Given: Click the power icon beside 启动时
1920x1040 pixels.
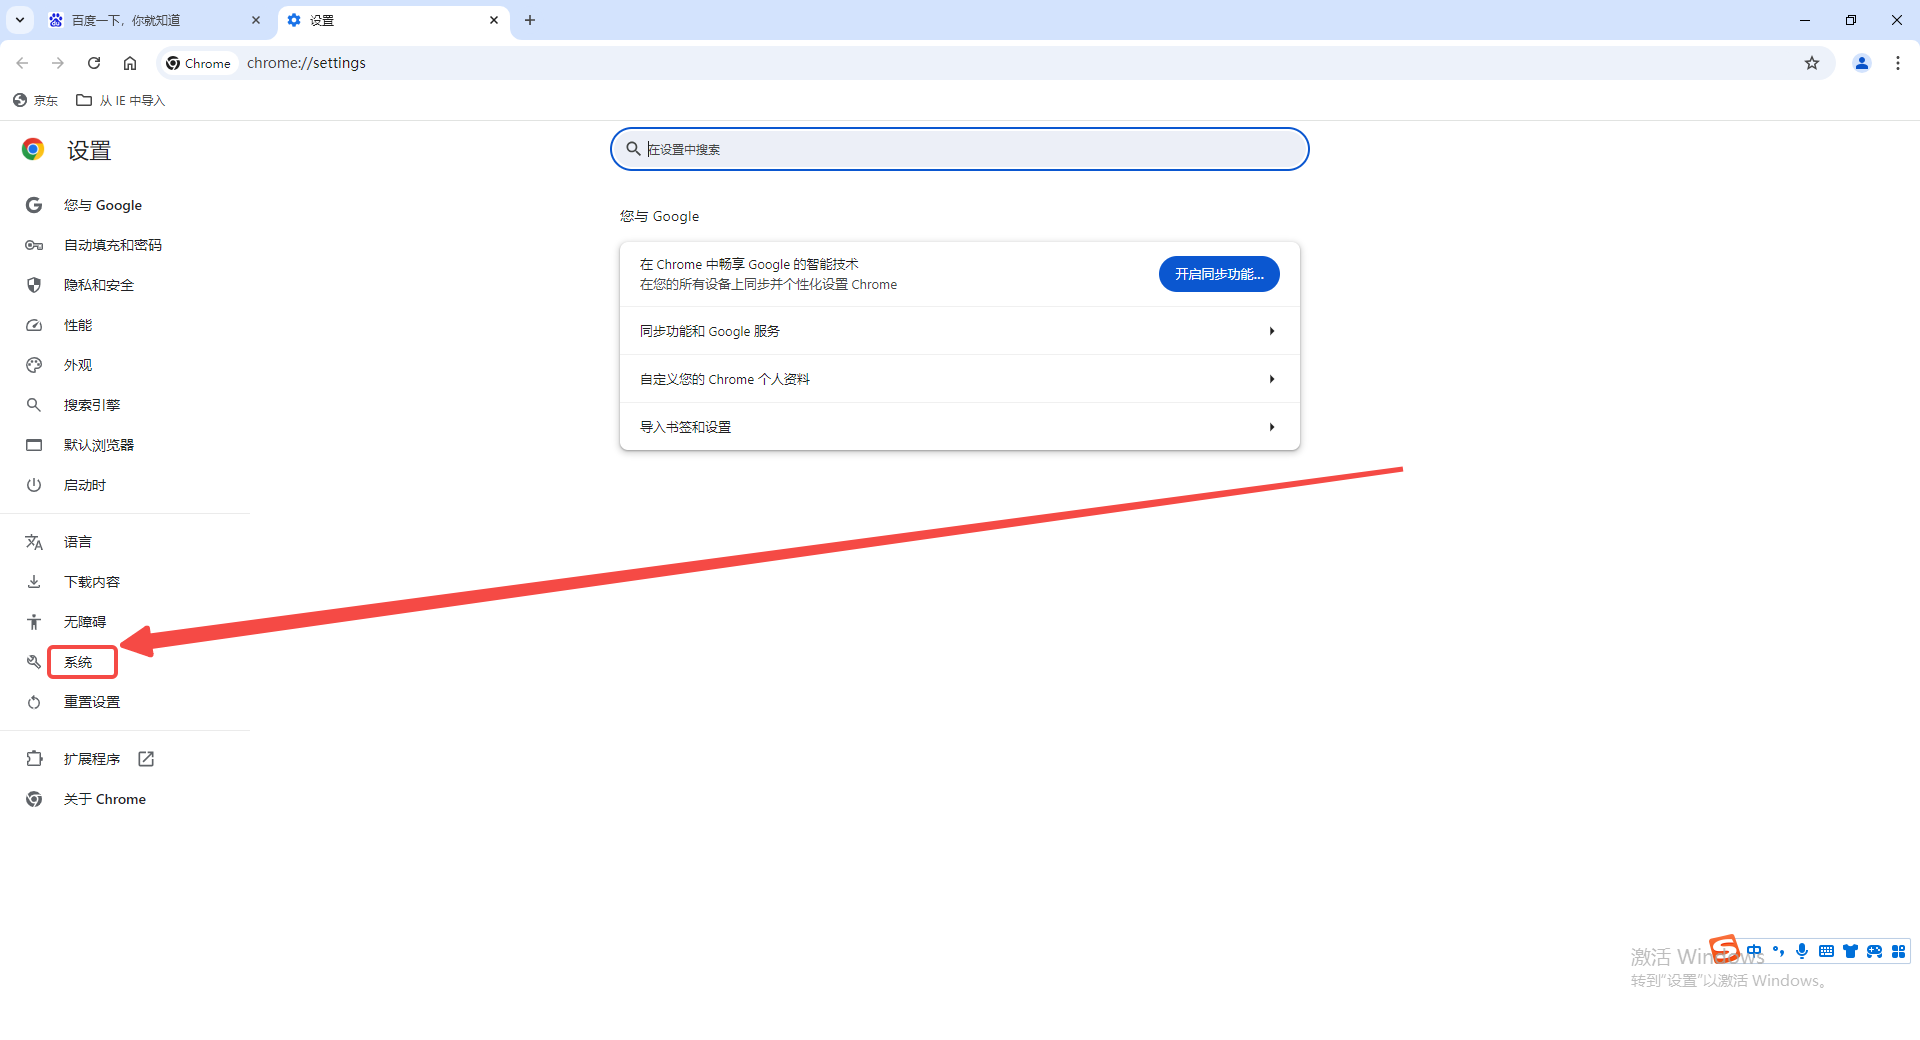Looking at the screenshot, I should tap(34, 485).
